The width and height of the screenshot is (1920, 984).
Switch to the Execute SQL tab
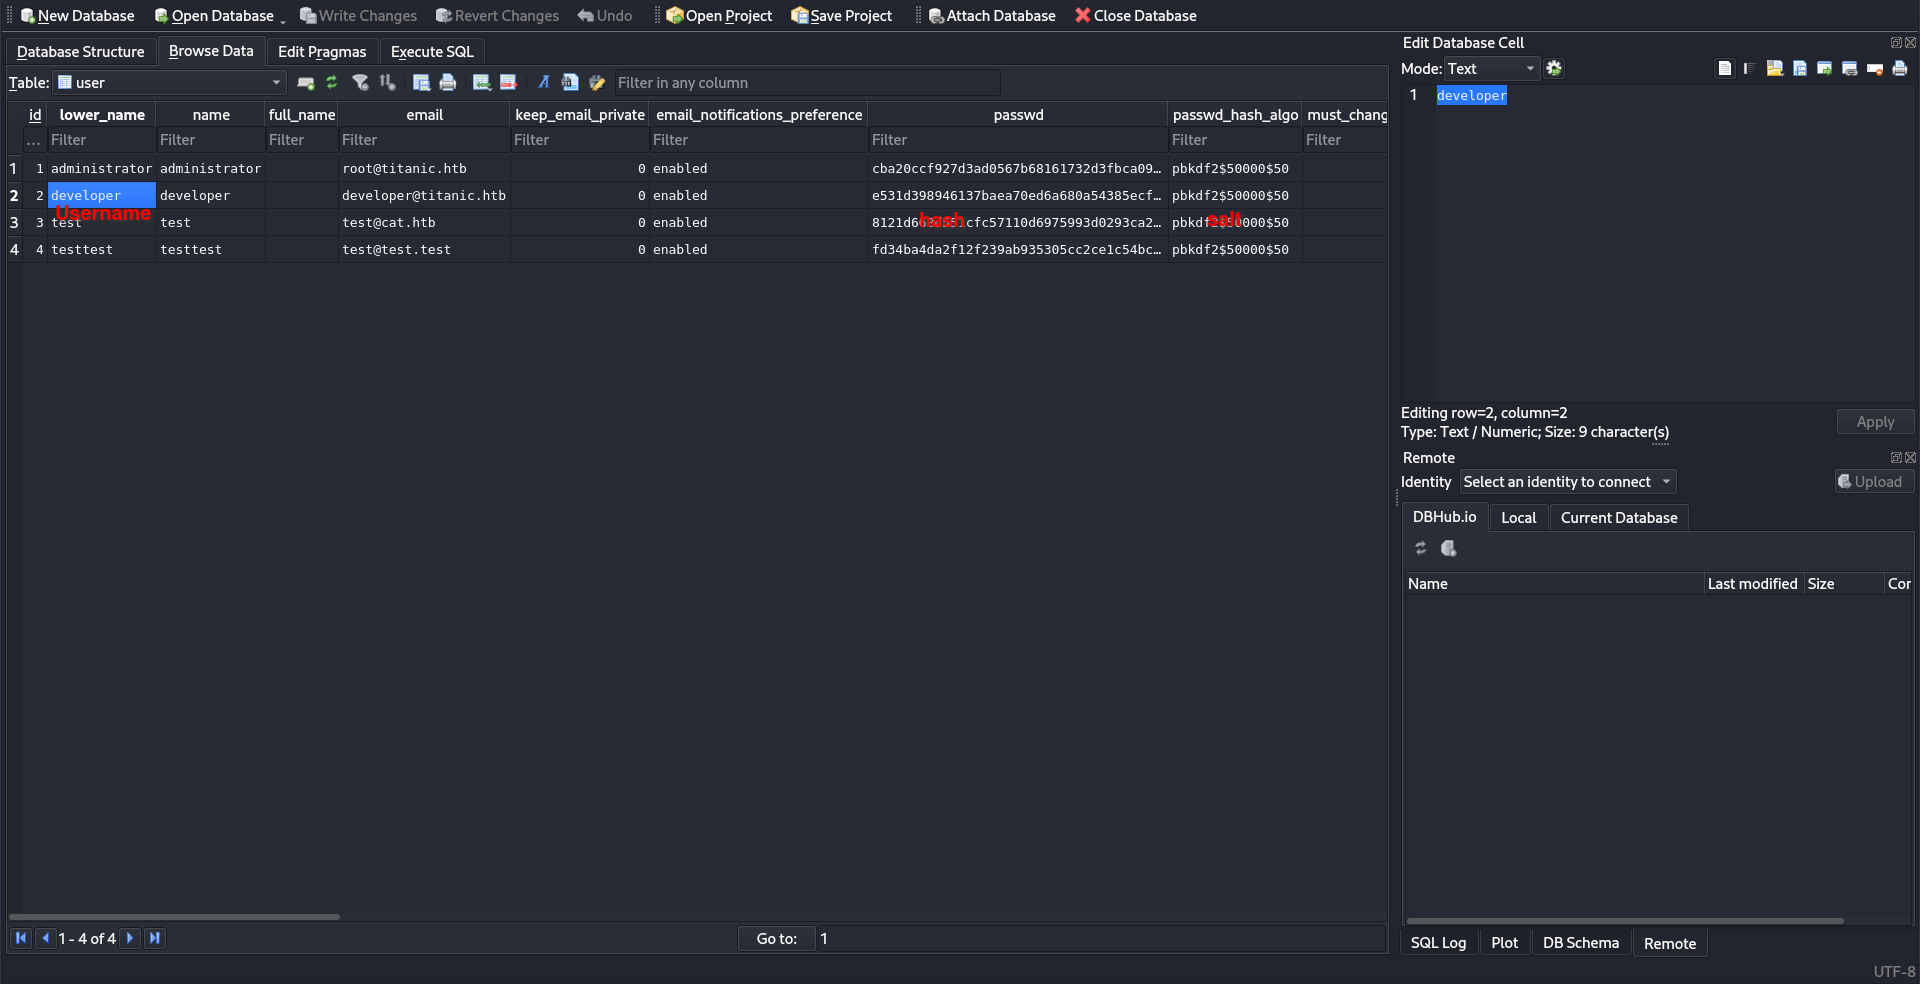pyautogui.click(x=432, y=52)
